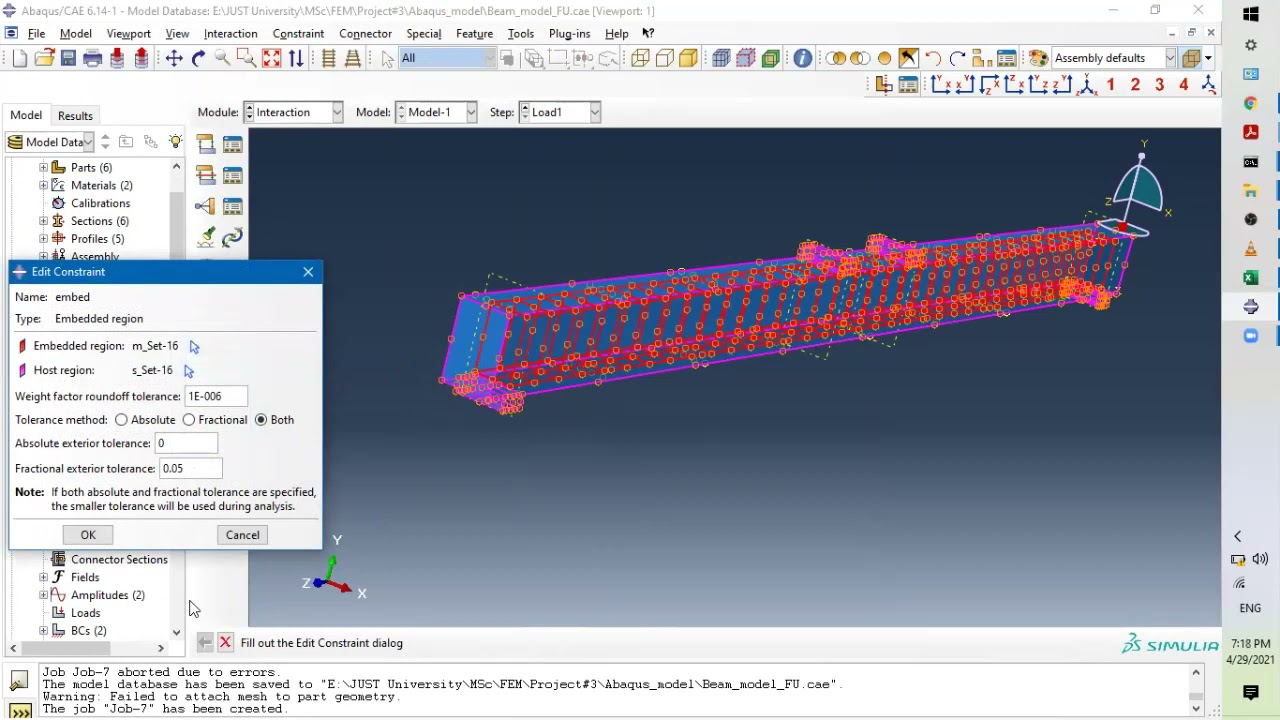Select Fractional tolerance method
The height and width of the screenshot is (720, 1280).
pos(189,420)
